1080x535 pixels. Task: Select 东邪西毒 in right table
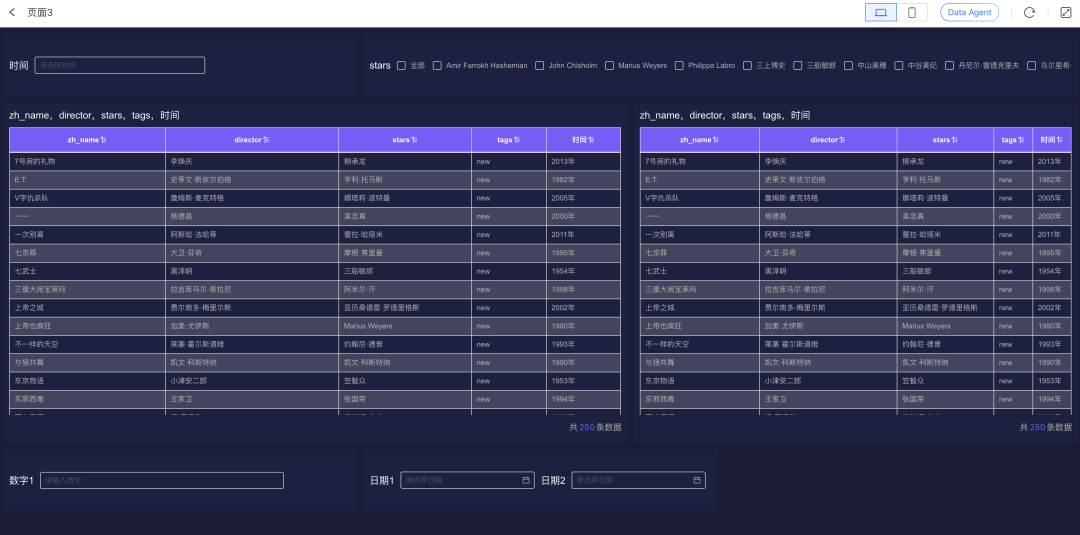pyautogui.click(x=660, y=399)
